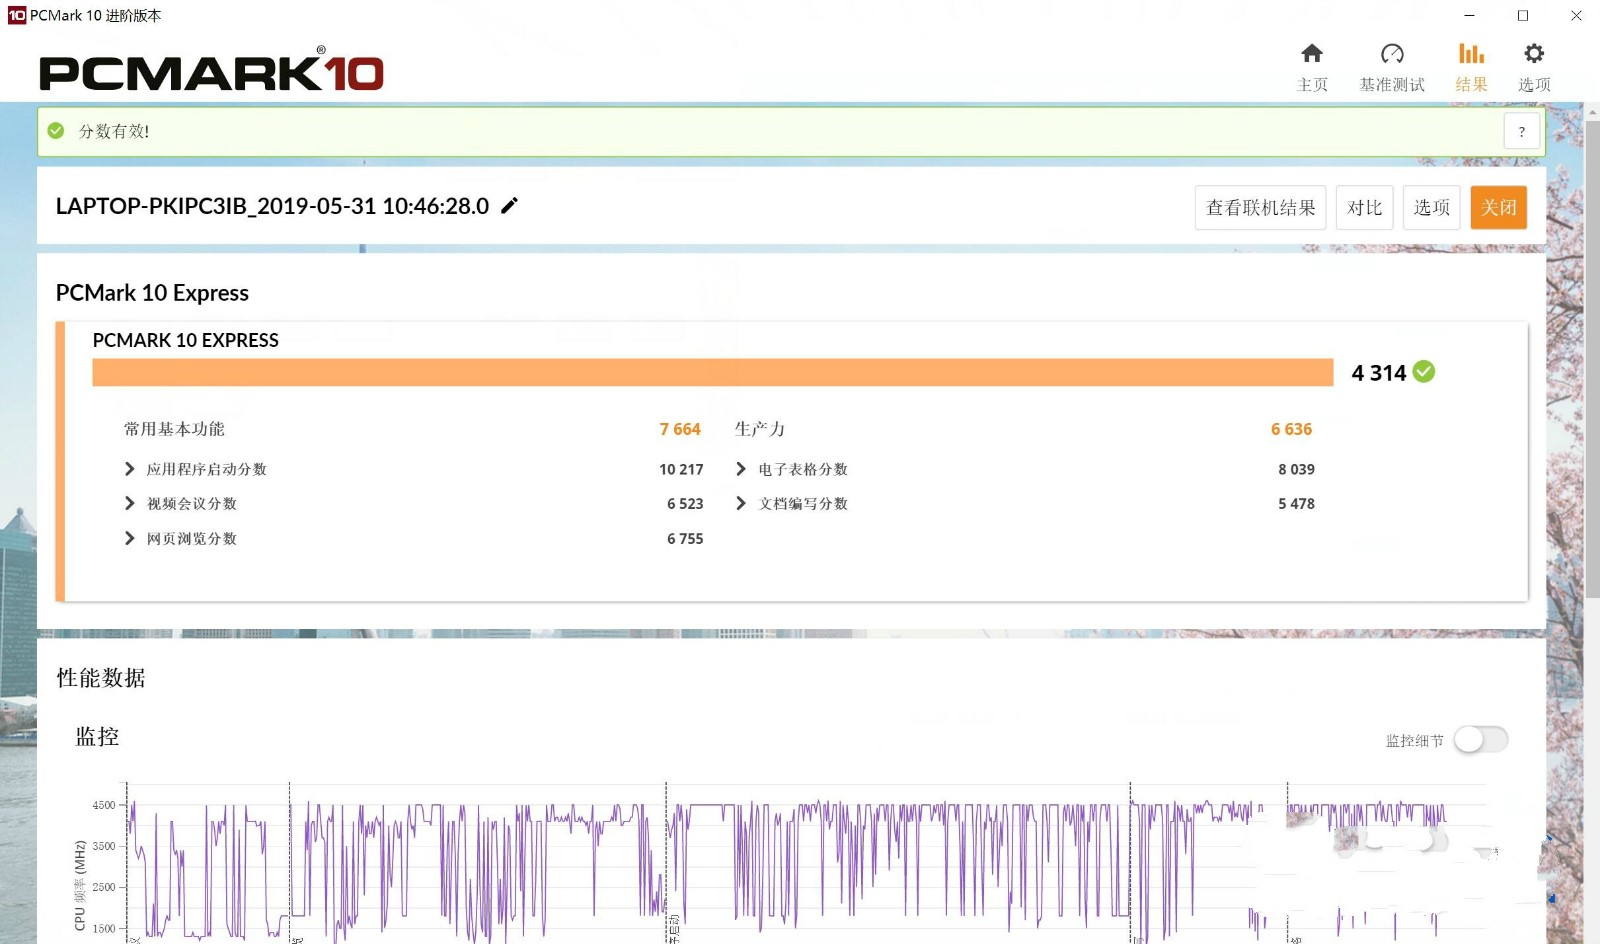Screen dimensions: 1600x944
Task: Click the 文档编写分数 value 5 478
Action: coord(1296,504)
